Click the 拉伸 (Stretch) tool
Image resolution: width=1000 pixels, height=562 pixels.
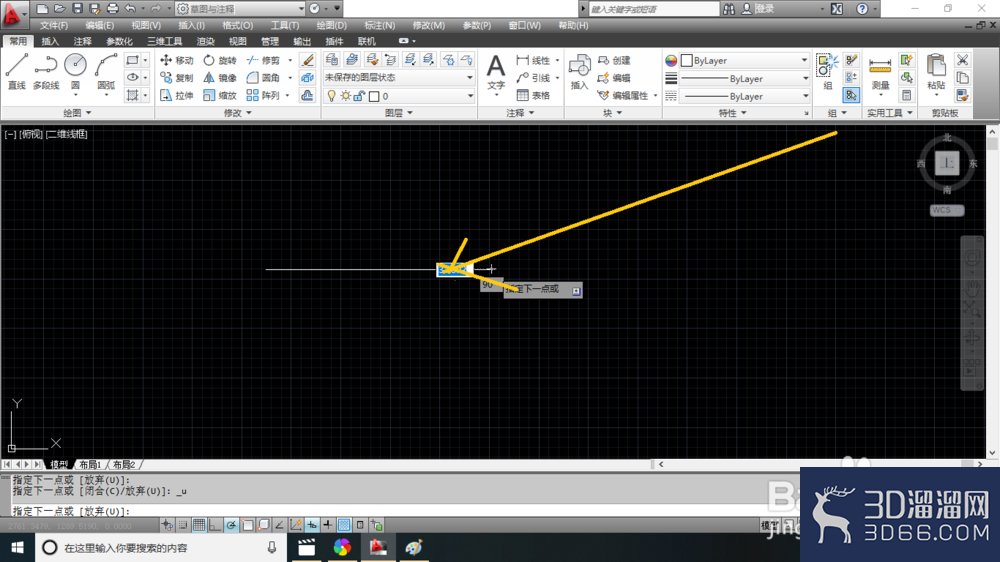click(x=177, y=96)
